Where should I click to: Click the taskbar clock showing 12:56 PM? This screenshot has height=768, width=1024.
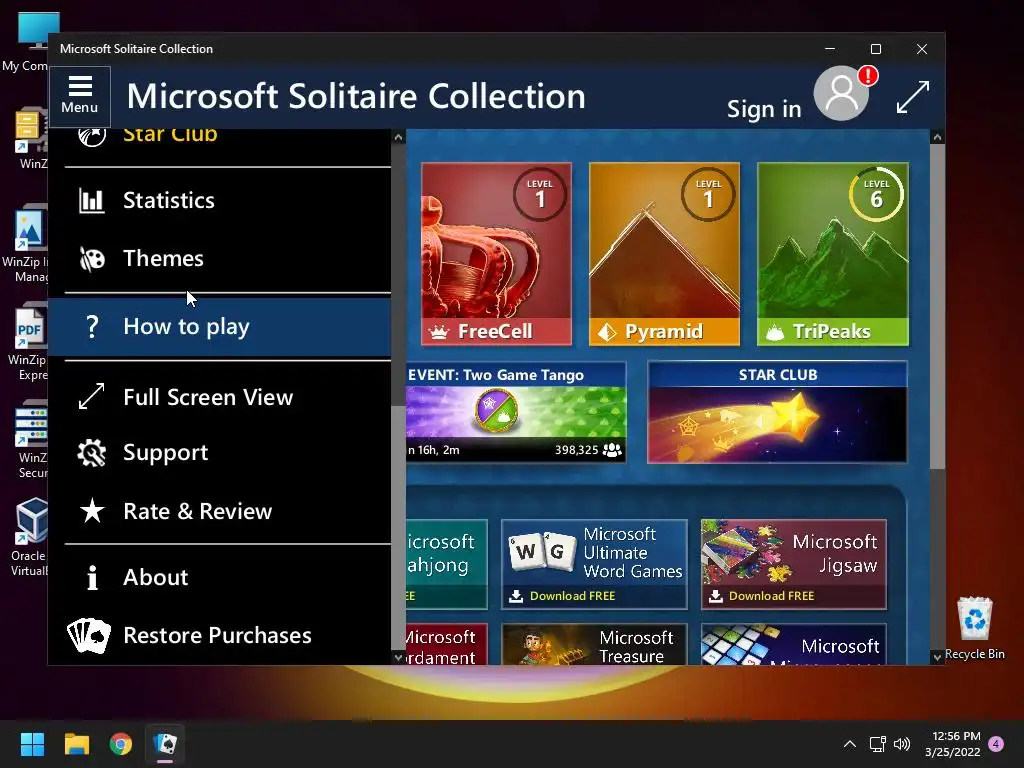[x=953, y=744]
